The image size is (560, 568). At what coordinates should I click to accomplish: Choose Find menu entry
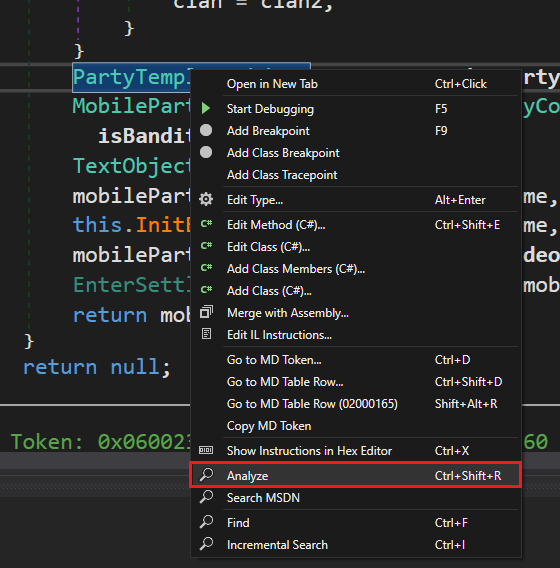click(356, 523)
